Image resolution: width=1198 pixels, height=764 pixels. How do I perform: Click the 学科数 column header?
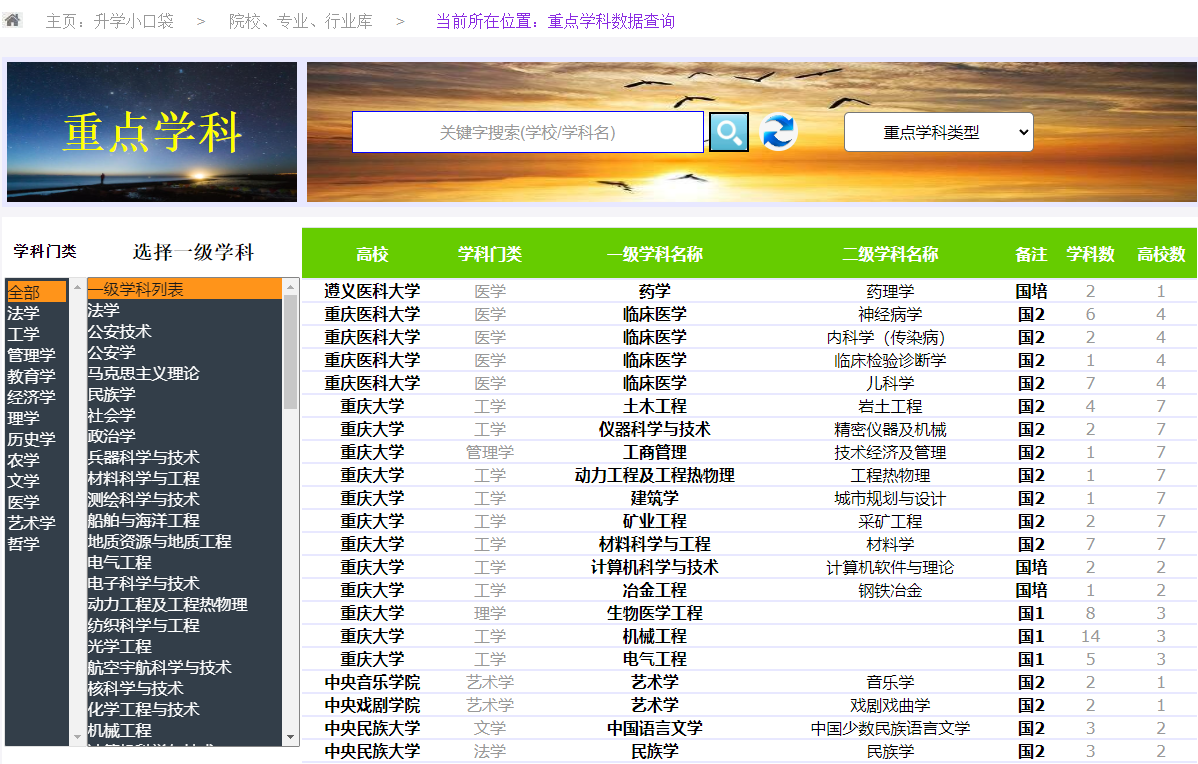pyautogui.click(x=1090, y=254)
